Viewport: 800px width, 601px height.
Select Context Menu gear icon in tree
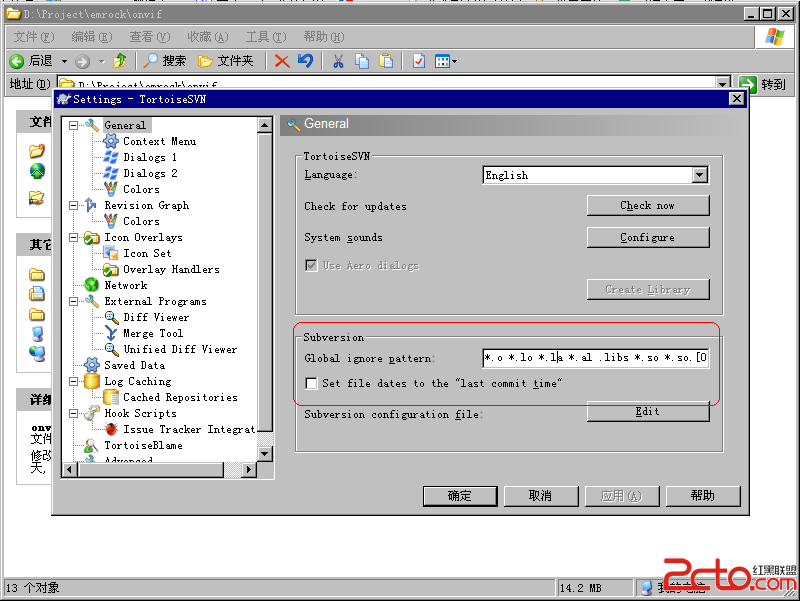(111, 141)
